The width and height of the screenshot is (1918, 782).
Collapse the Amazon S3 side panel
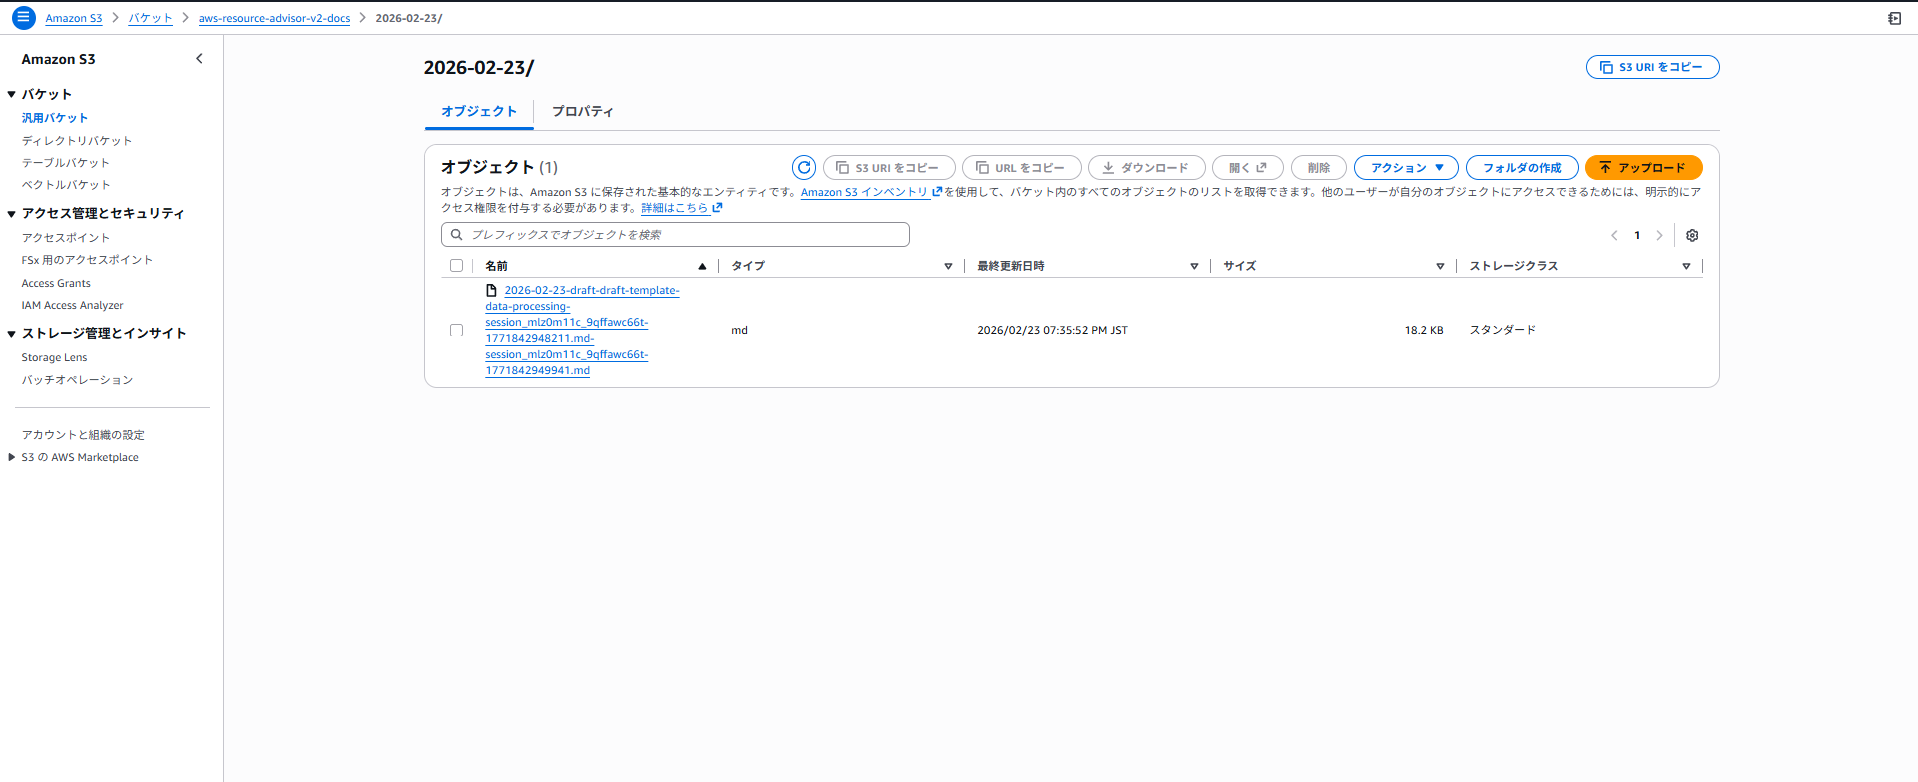tap(199, 59)
